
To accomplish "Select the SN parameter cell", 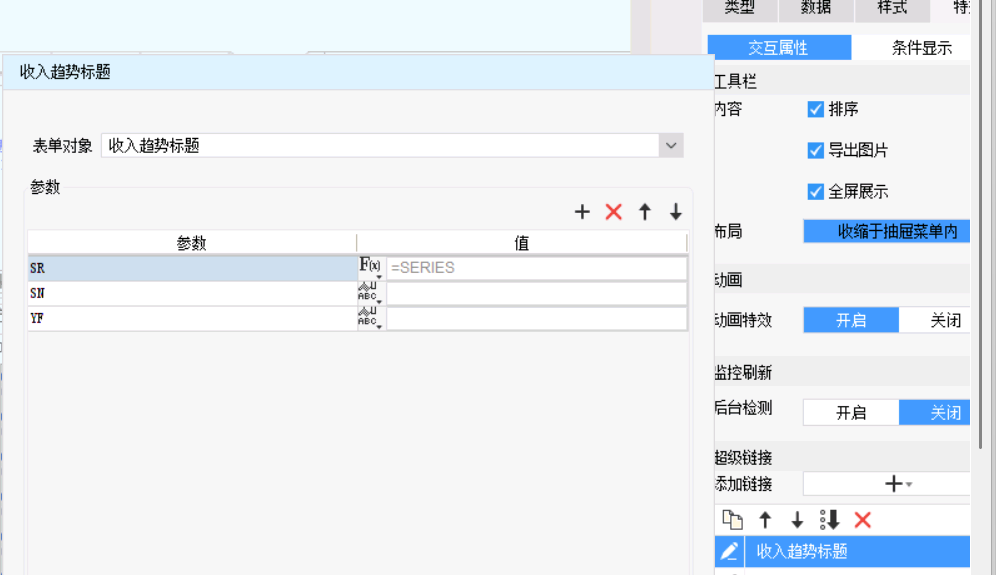I will point(192,293).
